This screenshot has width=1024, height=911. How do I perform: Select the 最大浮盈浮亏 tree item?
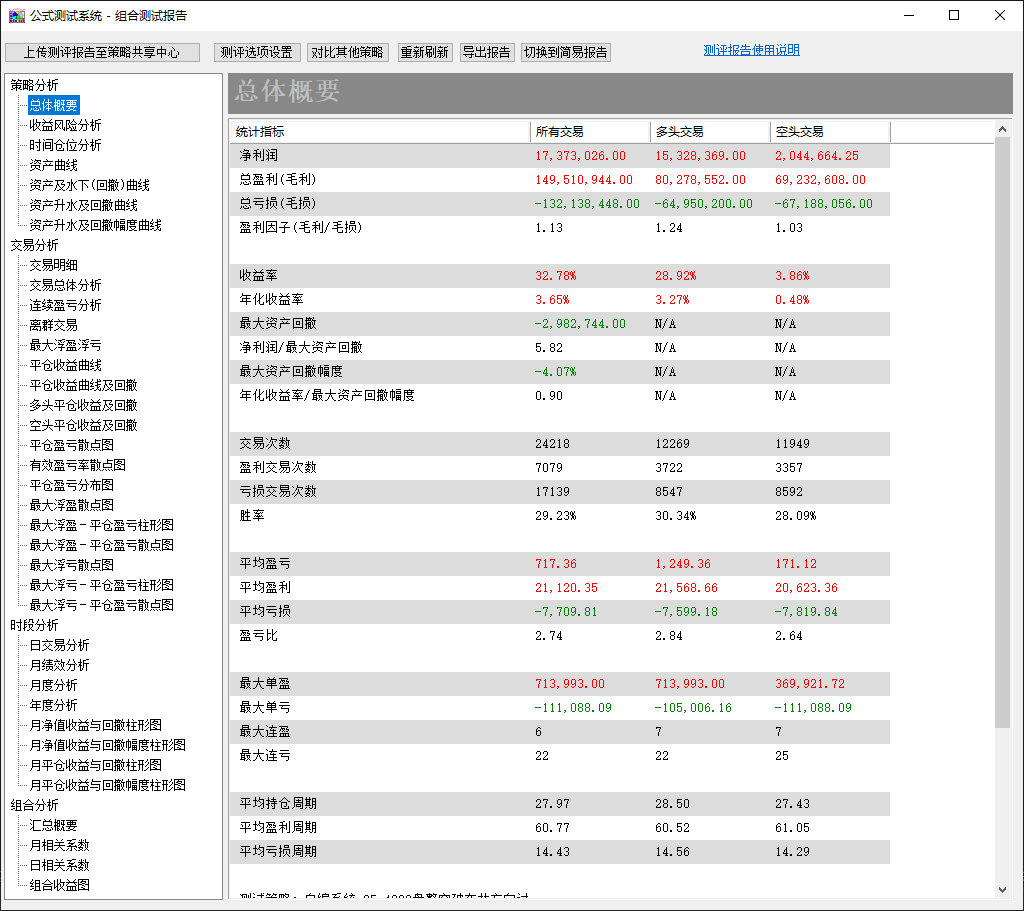pos(65,345)
